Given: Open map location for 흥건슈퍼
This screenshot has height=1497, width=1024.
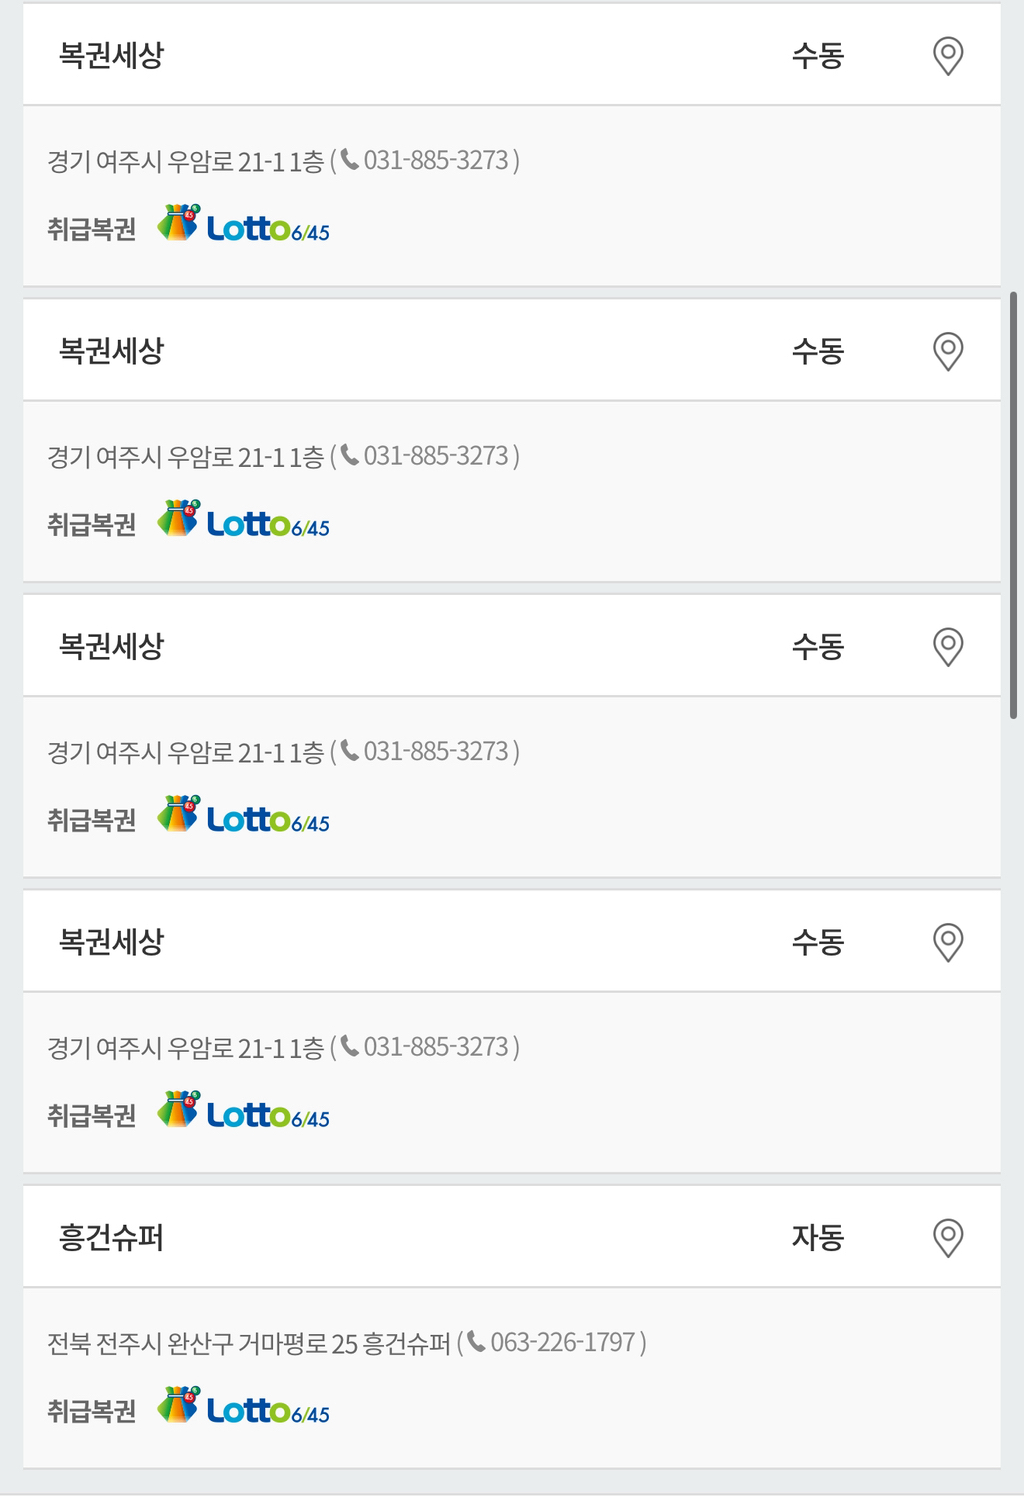Looking at the screenshot, I should pyautogui.click(x=948, y=1237).
